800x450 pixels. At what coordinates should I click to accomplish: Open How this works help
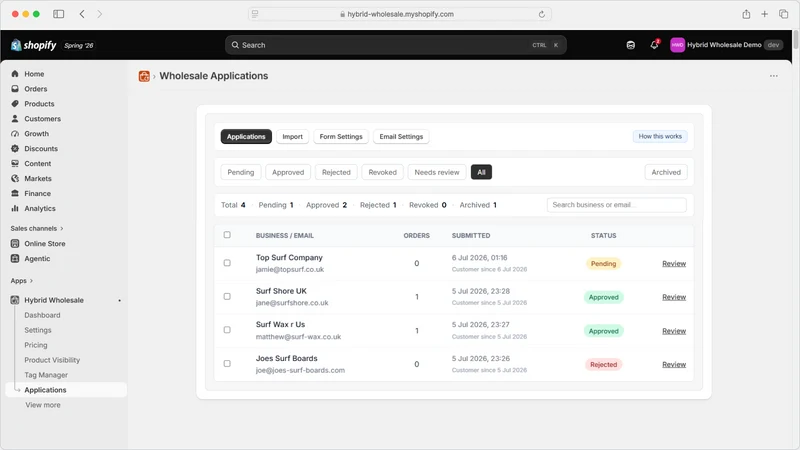(660, 136)
